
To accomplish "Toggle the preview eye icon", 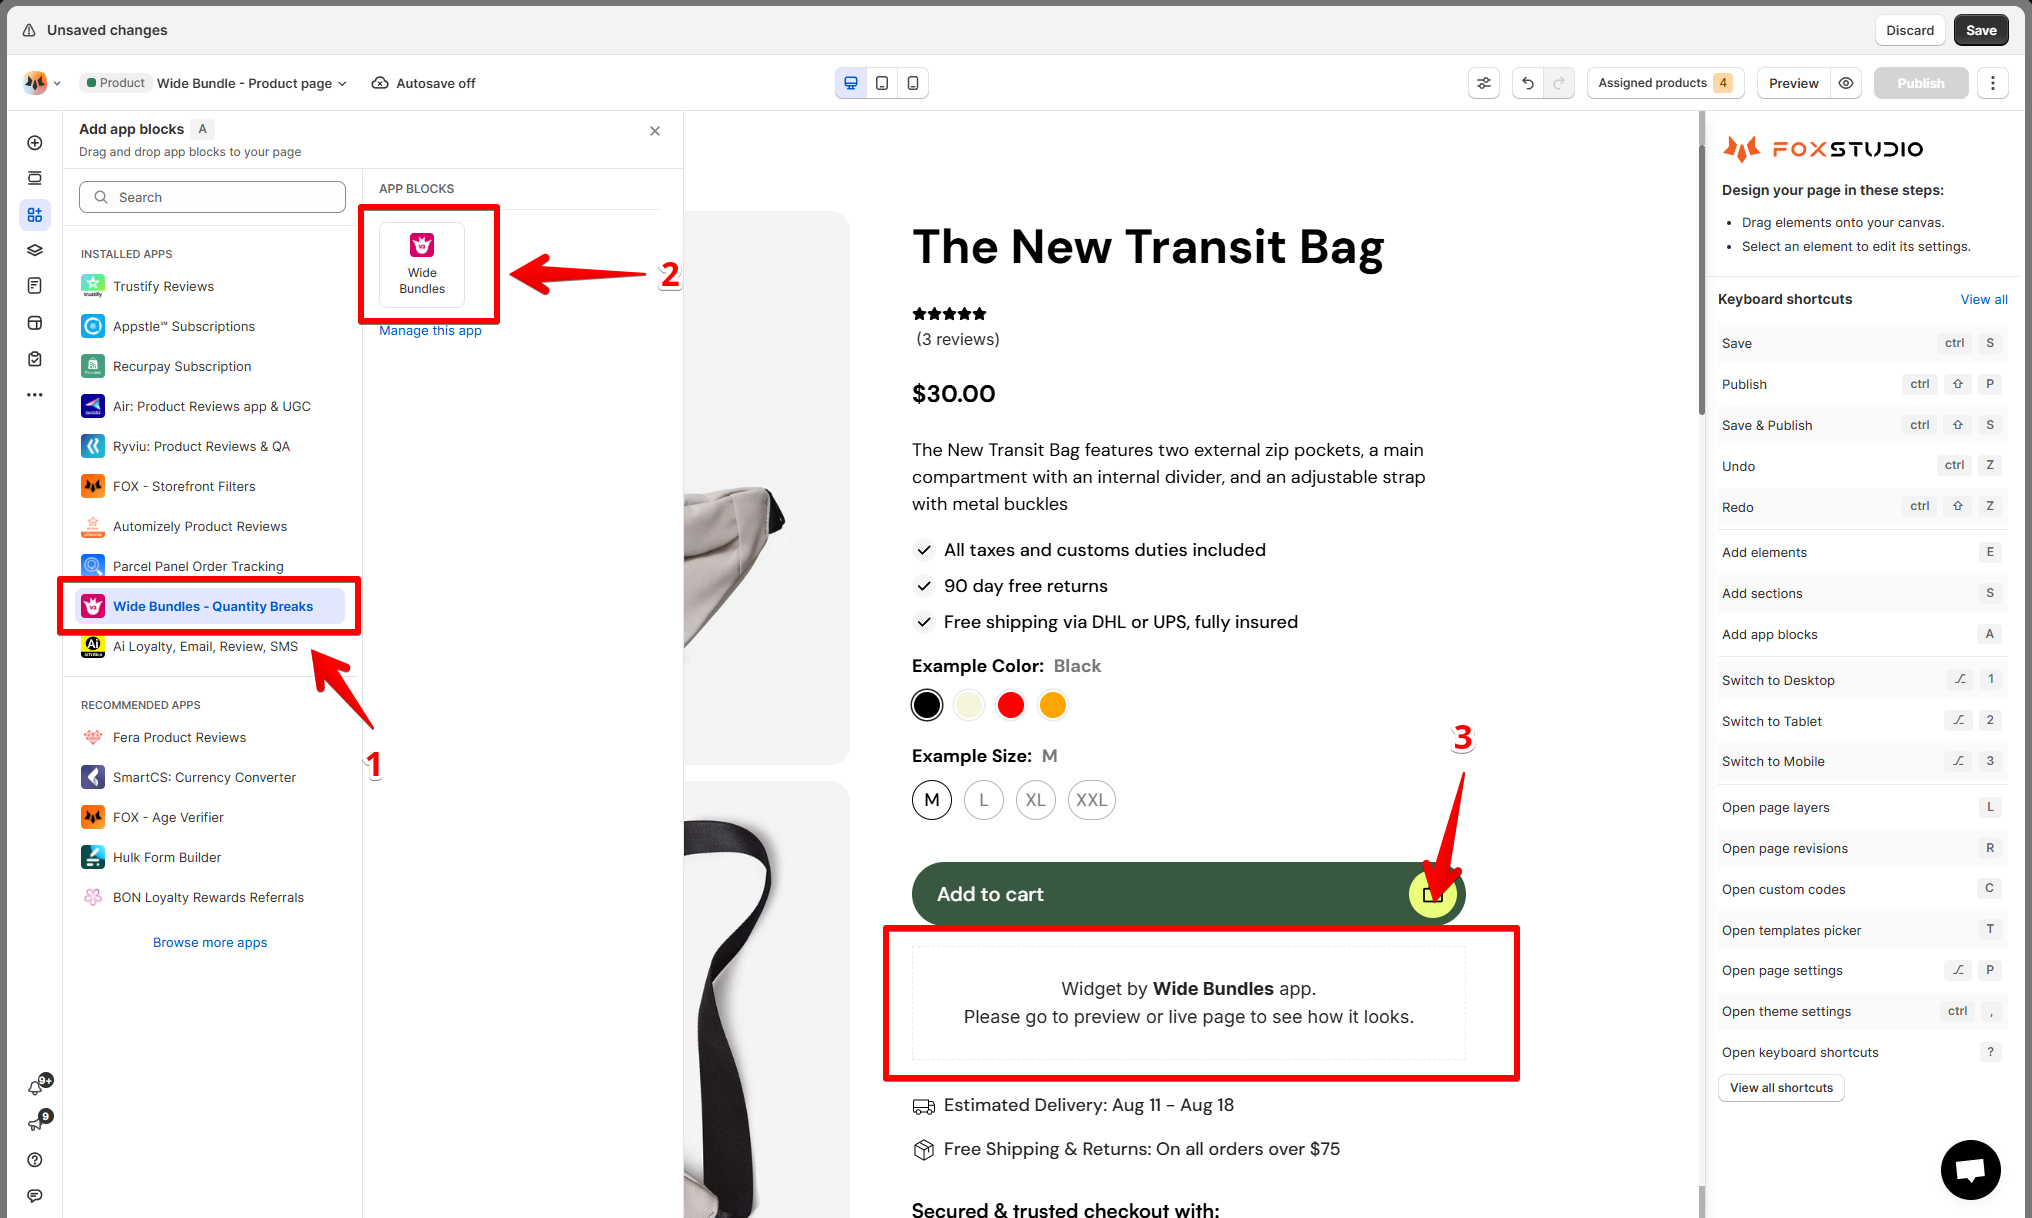I will click(x=1846, y=83).
